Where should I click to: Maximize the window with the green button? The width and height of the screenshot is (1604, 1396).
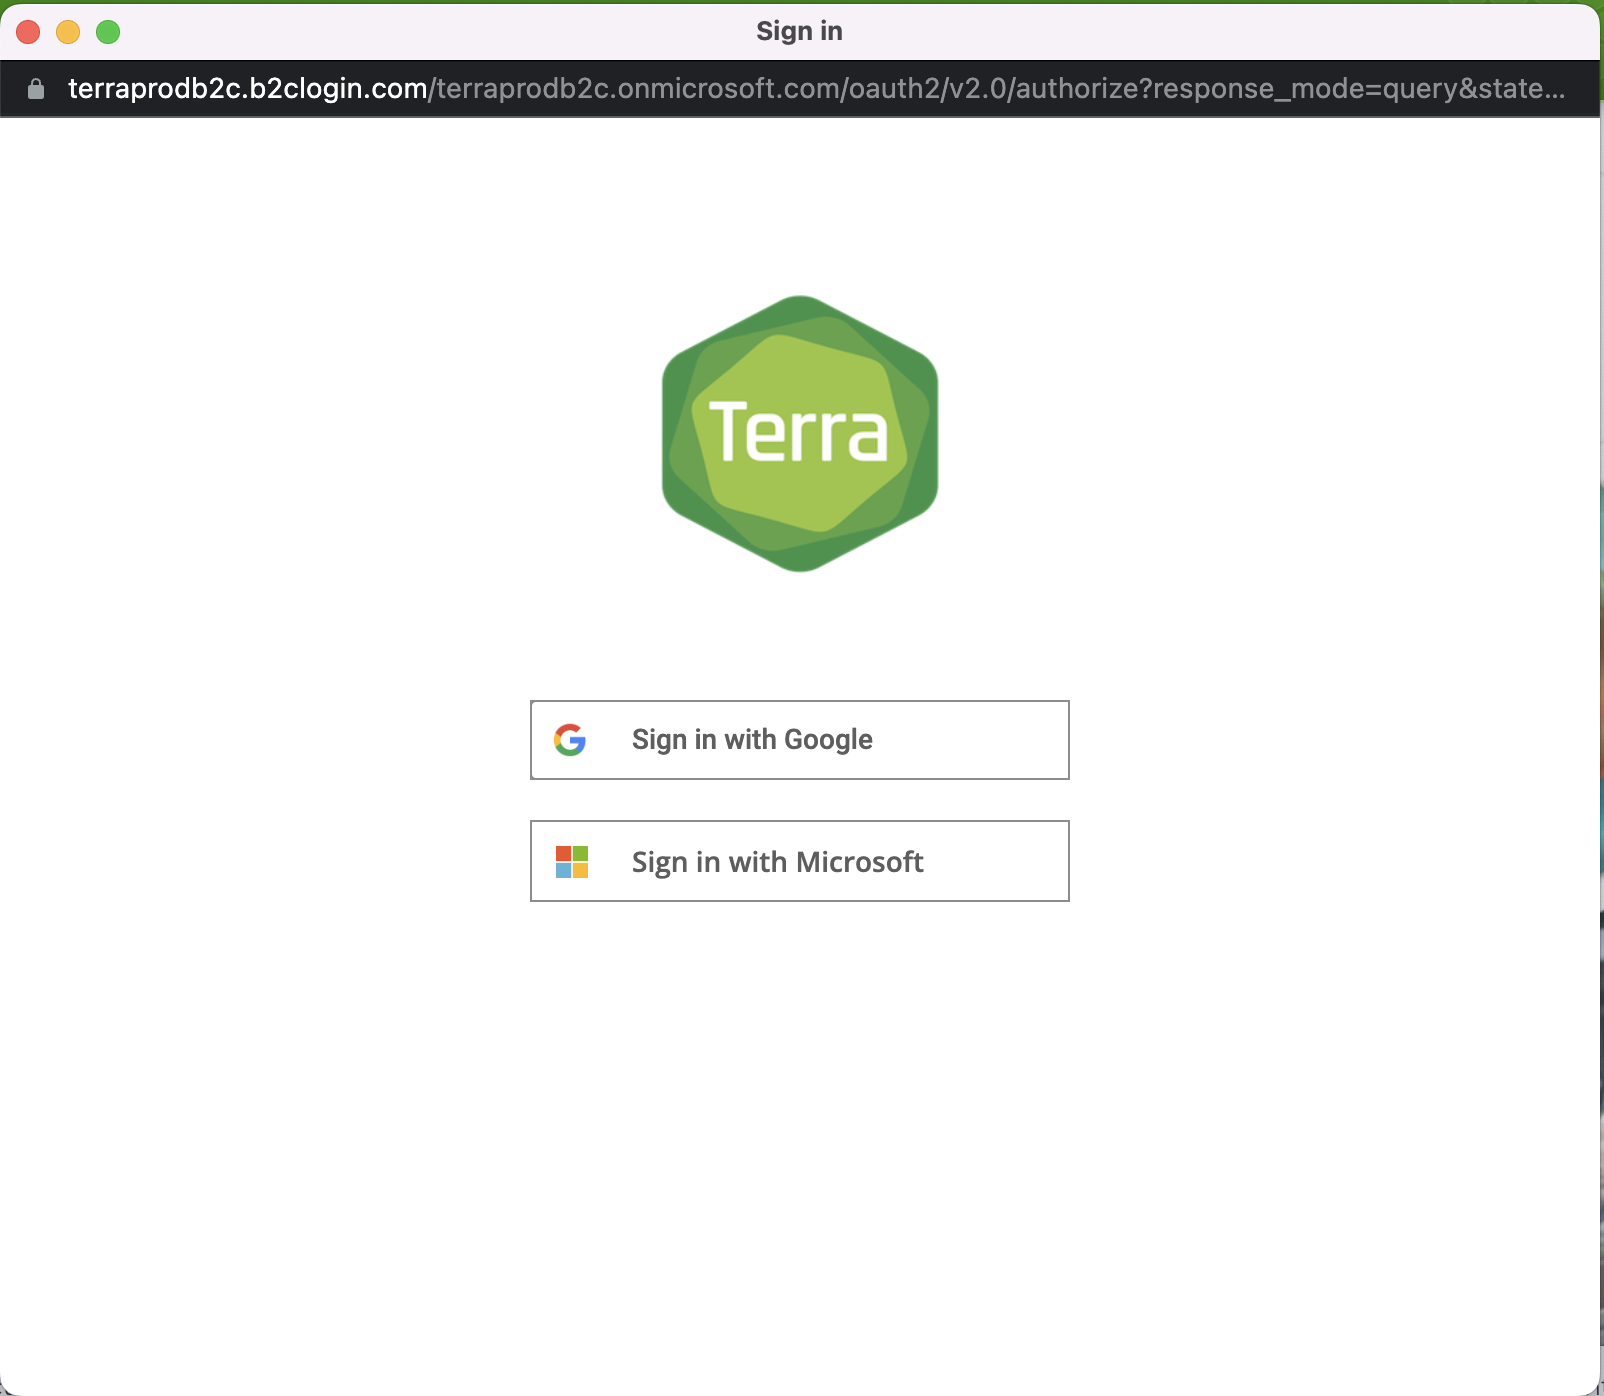click(x=108, y=32)
